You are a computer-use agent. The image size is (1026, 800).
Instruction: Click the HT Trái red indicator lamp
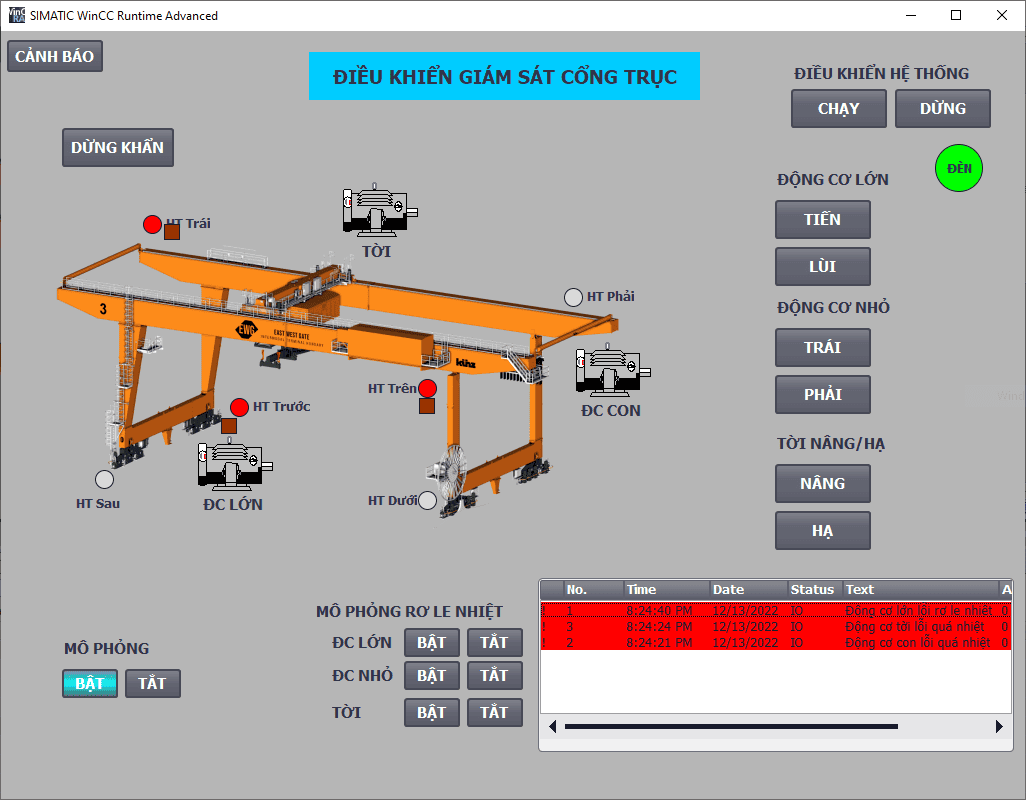(x=152, y=224)
